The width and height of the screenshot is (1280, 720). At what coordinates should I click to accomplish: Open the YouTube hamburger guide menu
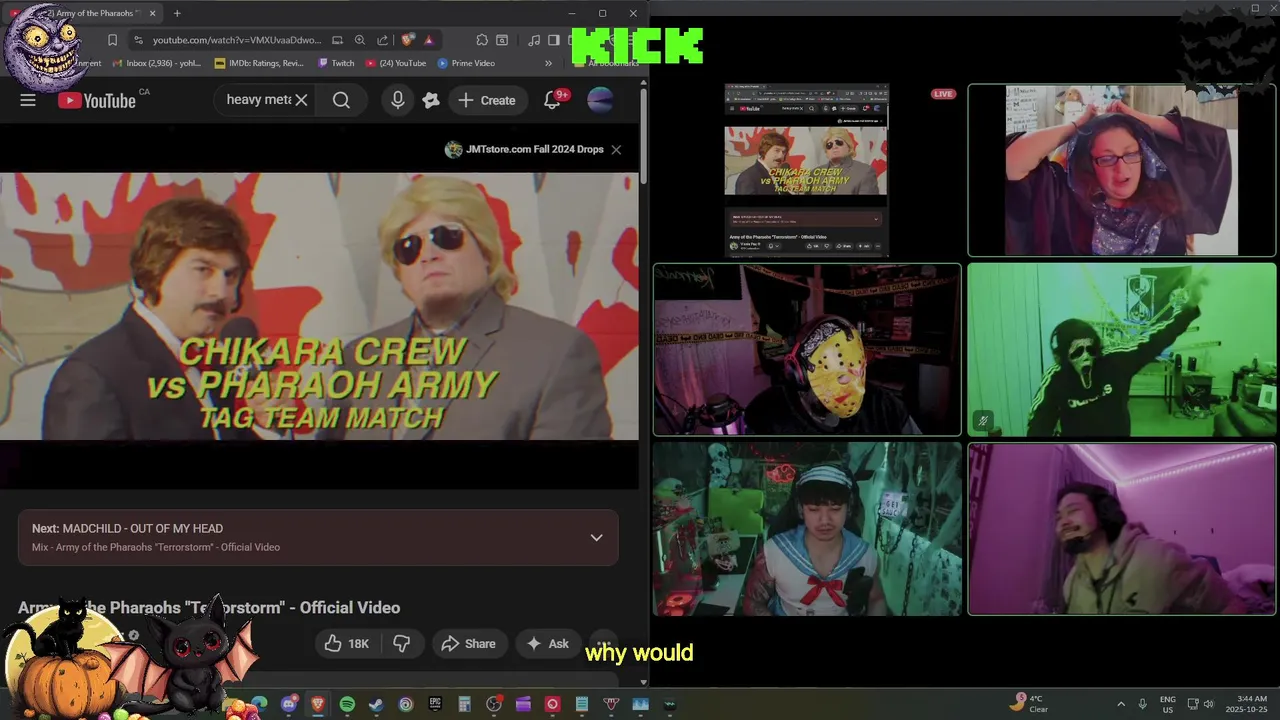[28, 100]
